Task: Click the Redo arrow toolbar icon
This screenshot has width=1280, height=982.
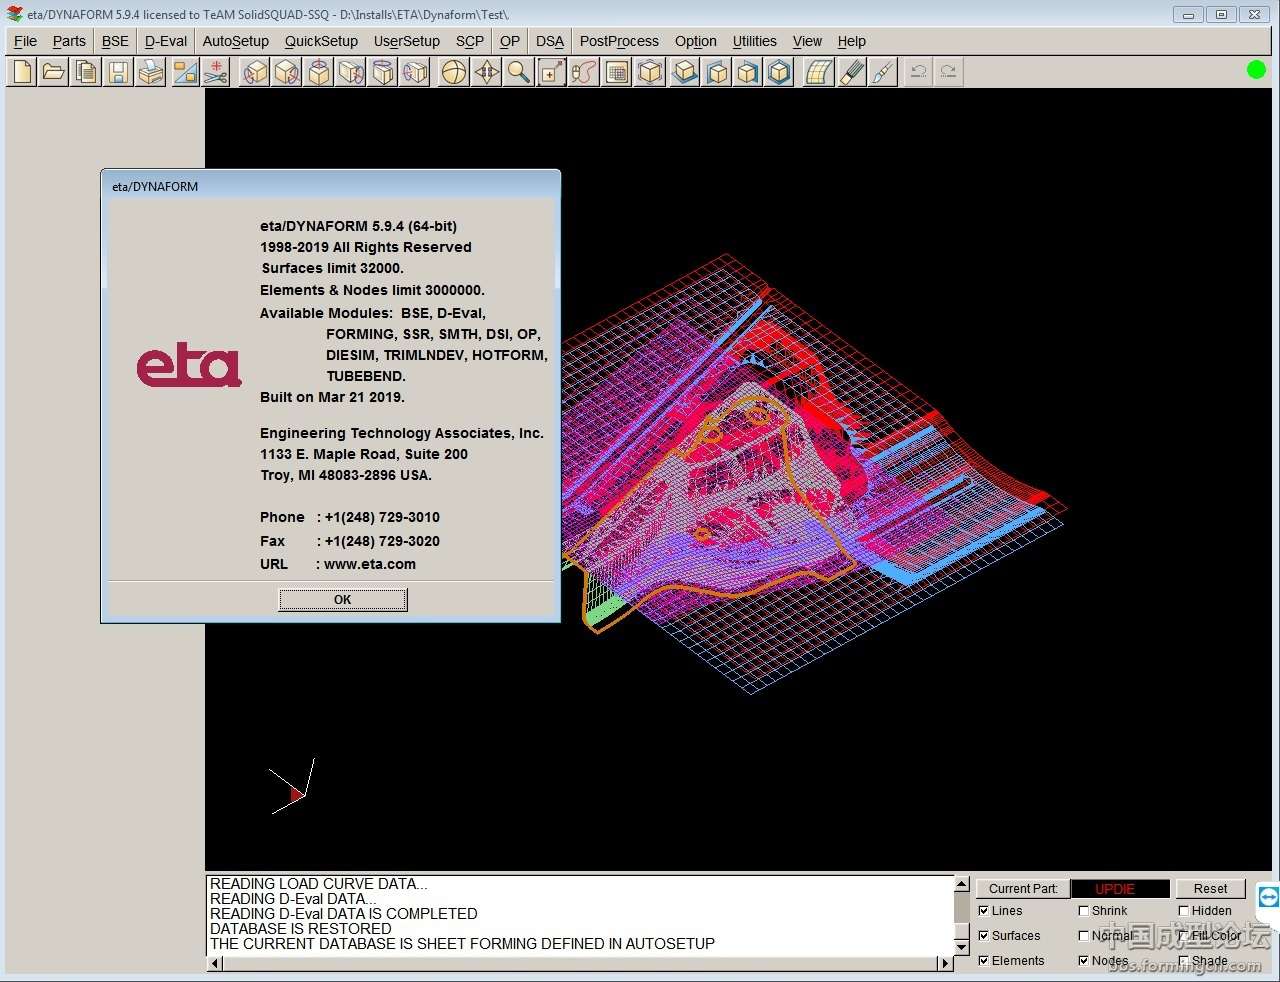Action: click(x=948, y=72)
